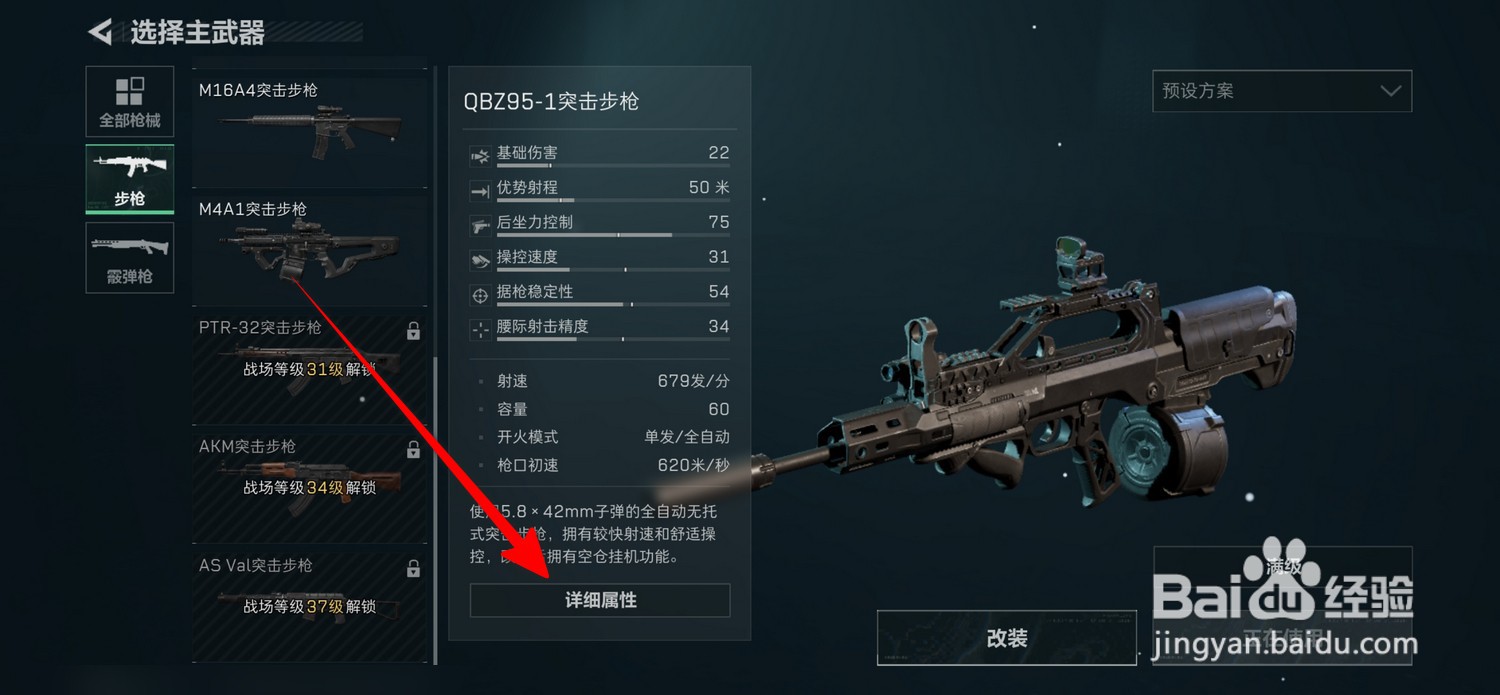Click the 据枪稳定性 crosshair stat icon

[x=480, y=294]
